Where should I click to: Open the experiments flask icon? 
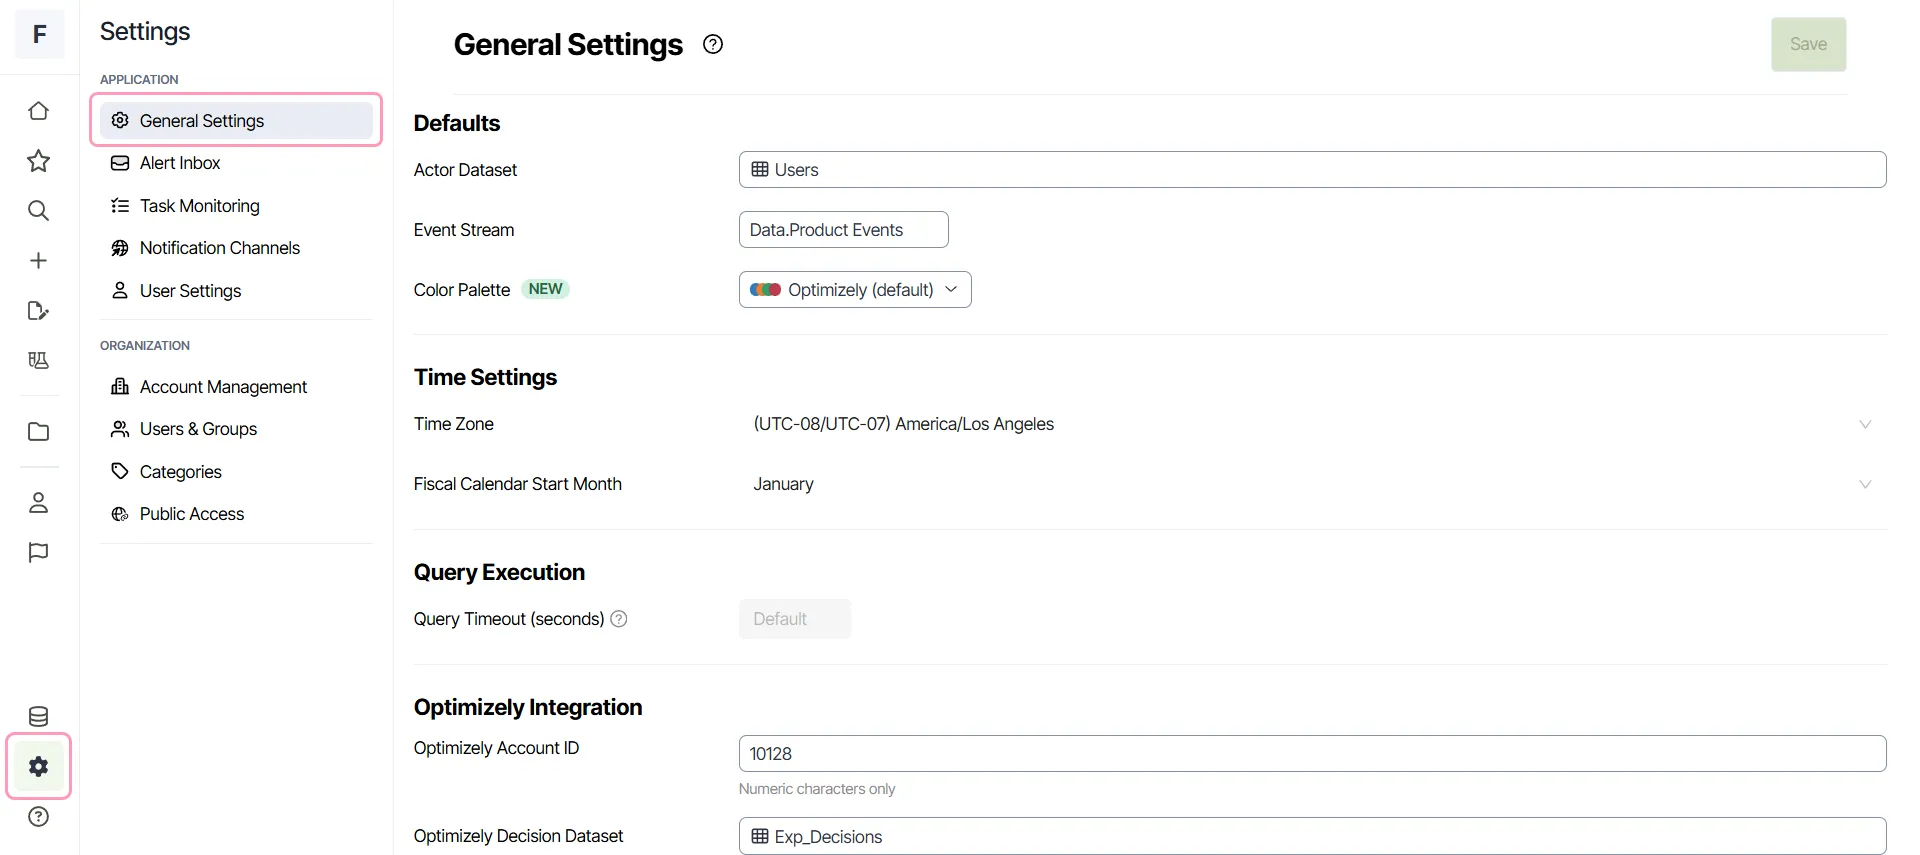(38, 361)
